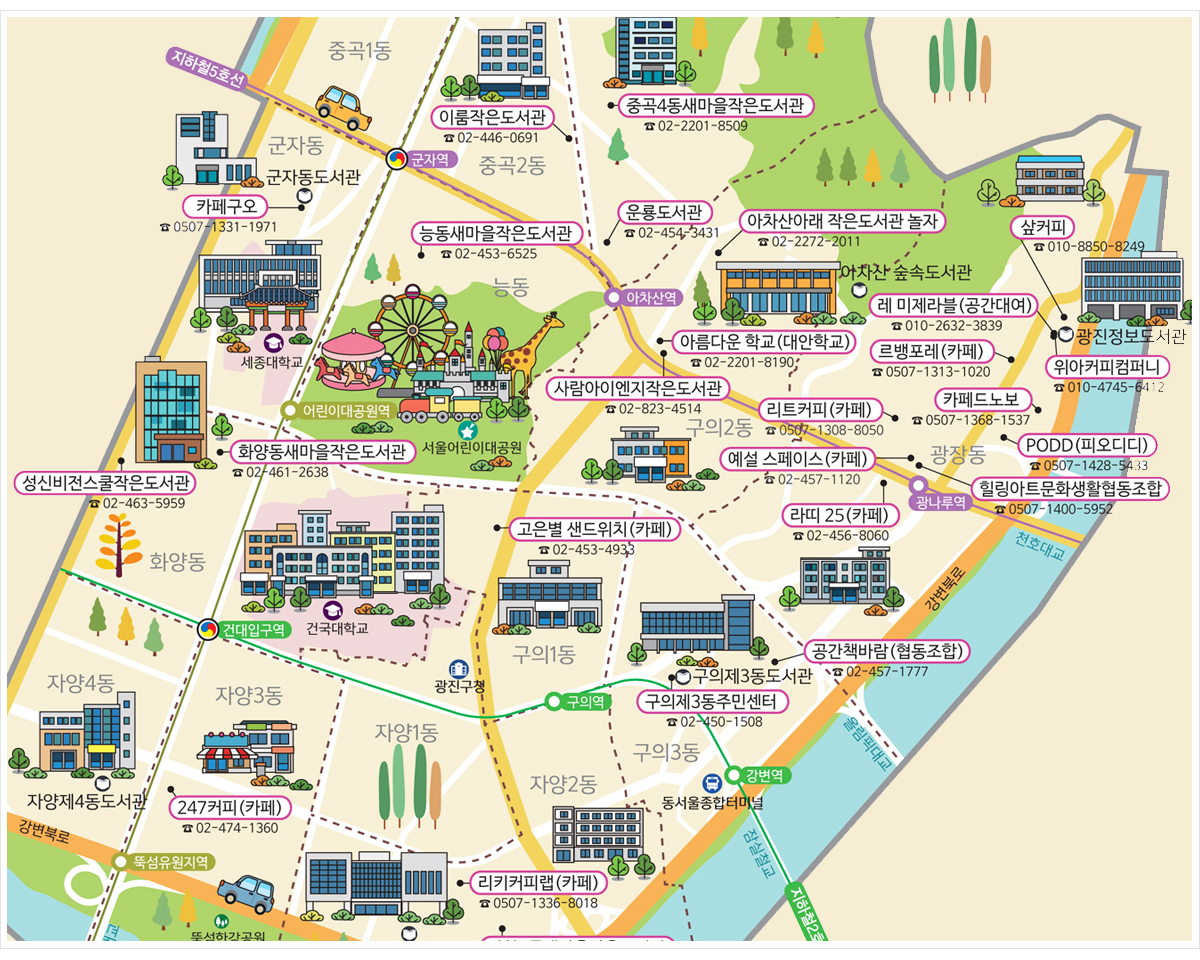Open the 르뱅포레(카페) label
This screenshot has width=1200, height=960.
pyautogui.click(x=933, y=350)
